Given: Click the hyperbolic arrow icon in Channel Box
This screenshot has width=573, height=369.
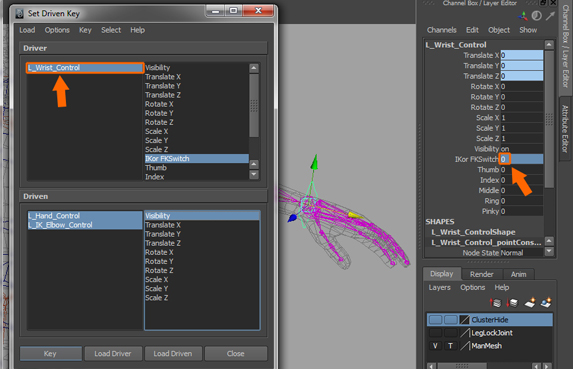Looking at the screenshot, I should [x=550, y=16].
